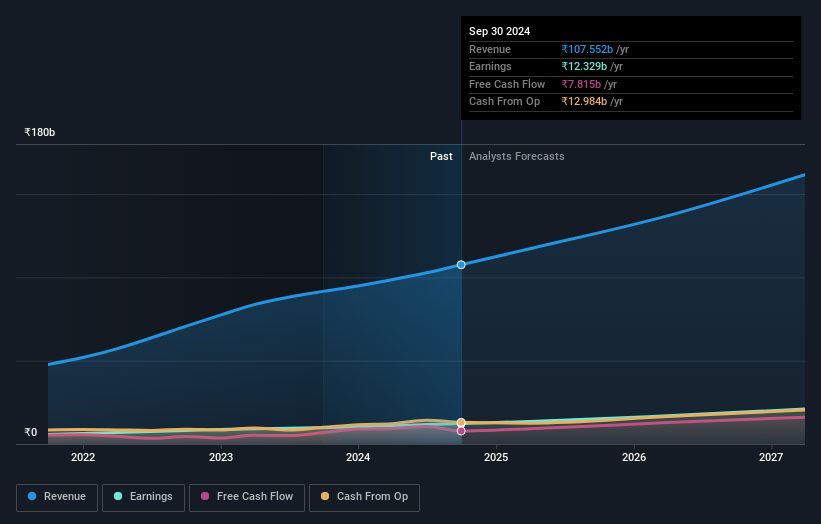Click the Analysts Forecasts label

pos(517,156)
